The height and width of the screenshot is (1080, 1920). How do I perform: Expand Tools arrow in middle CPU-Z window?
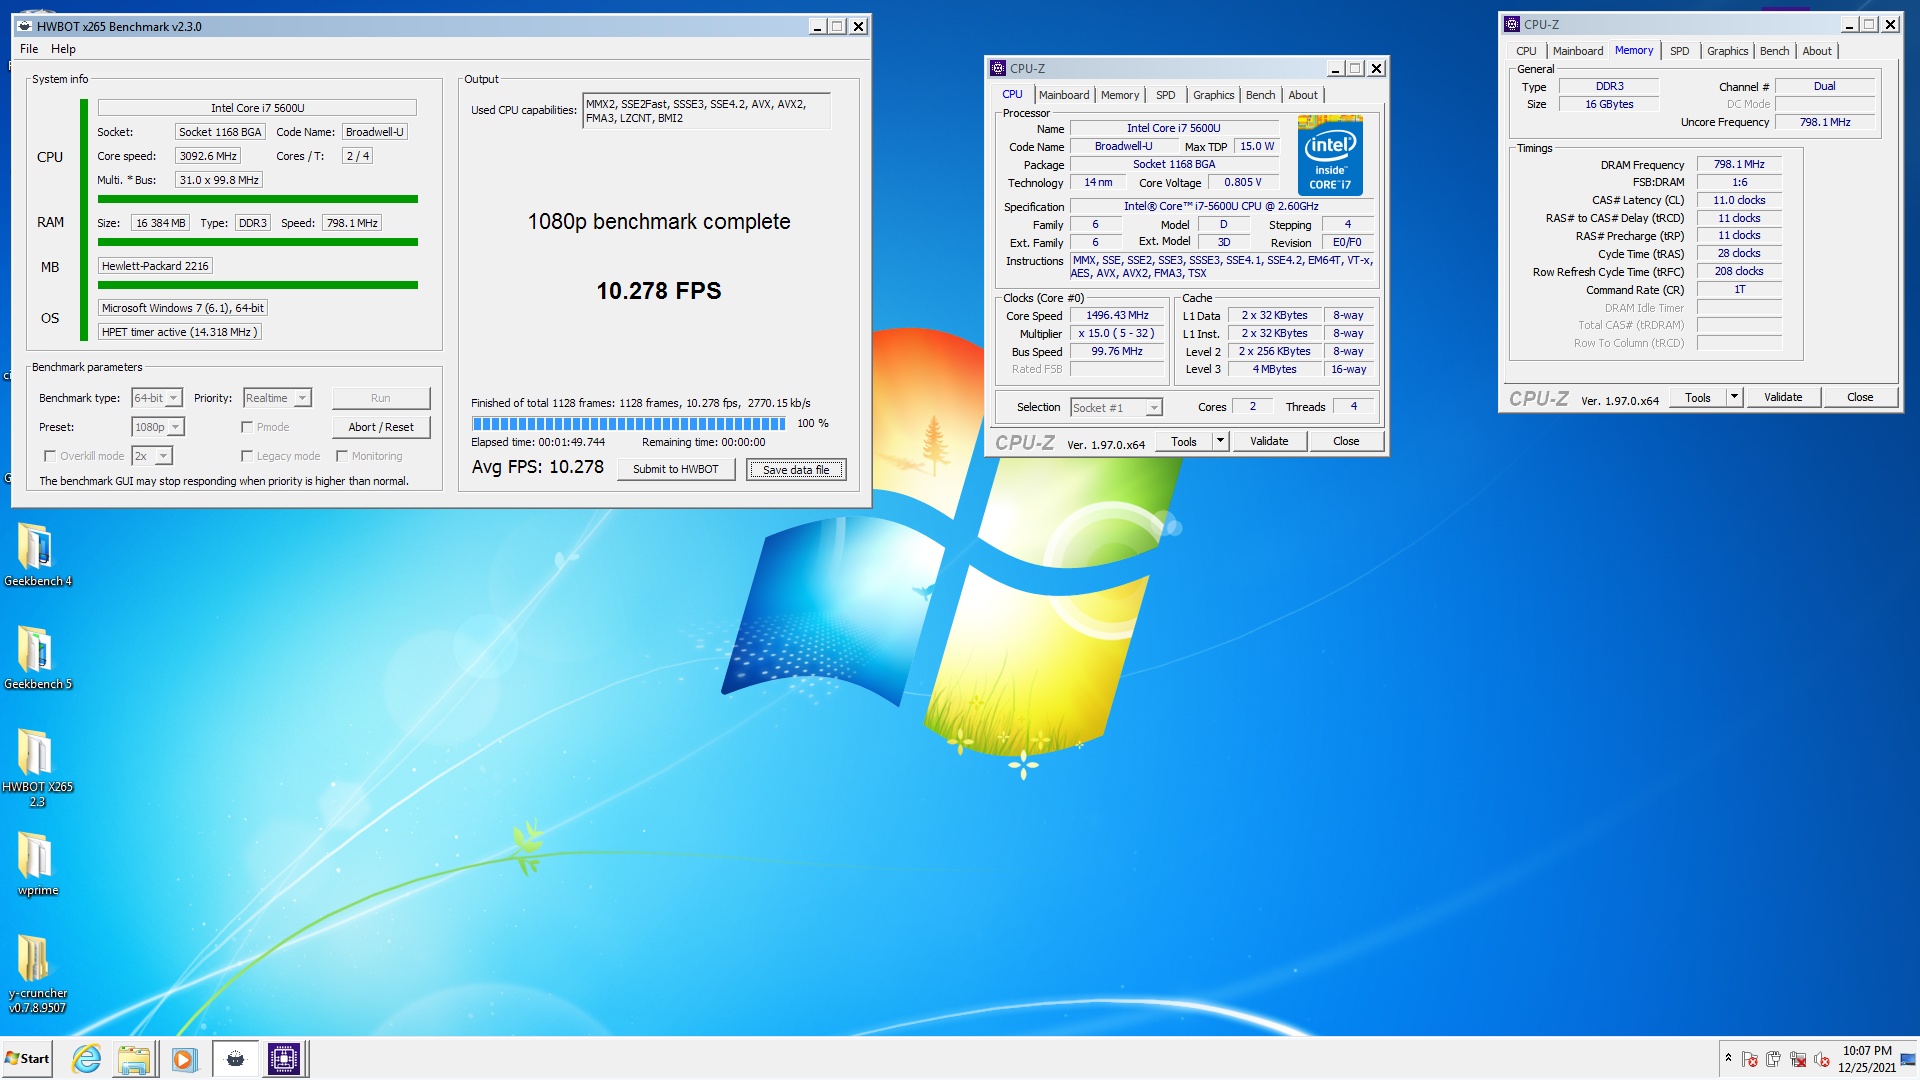click(1220, 441)
